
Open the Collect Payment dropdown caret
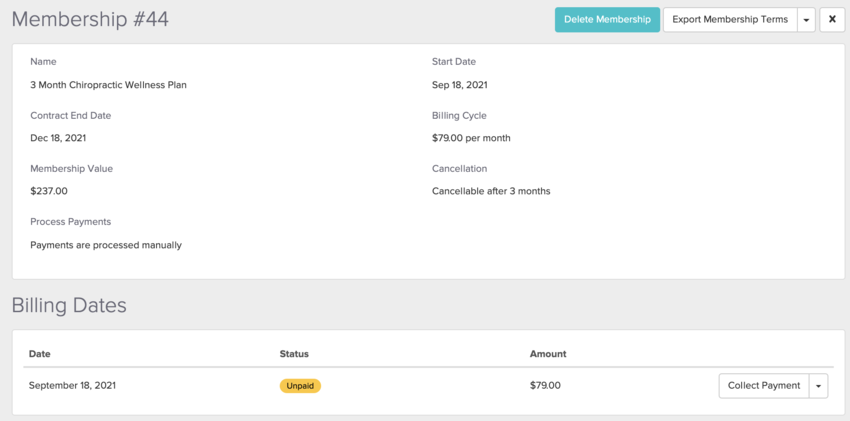pos(818,386)
